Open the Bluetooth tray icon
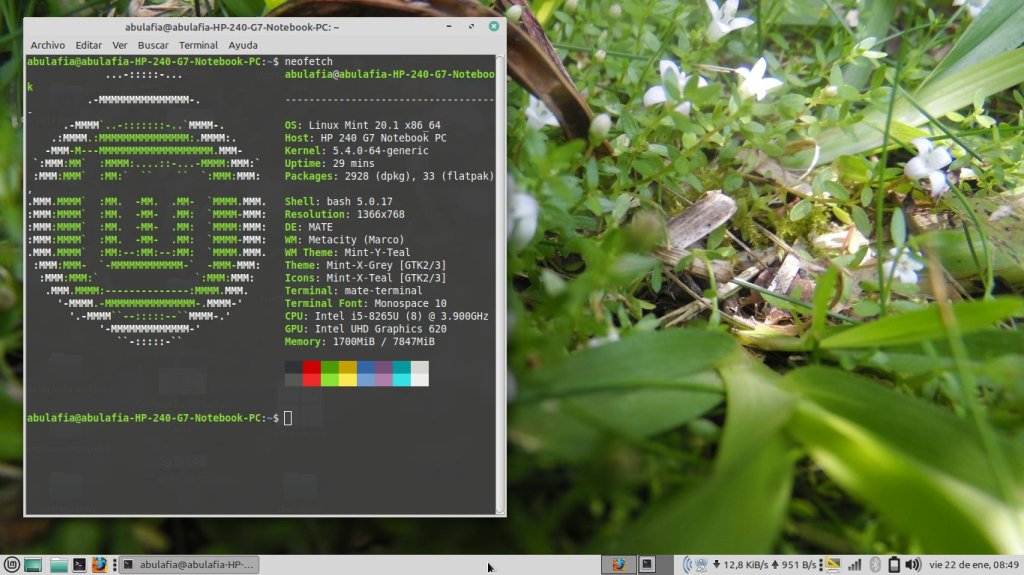1024x575 pixels. [x=875, y=565]
